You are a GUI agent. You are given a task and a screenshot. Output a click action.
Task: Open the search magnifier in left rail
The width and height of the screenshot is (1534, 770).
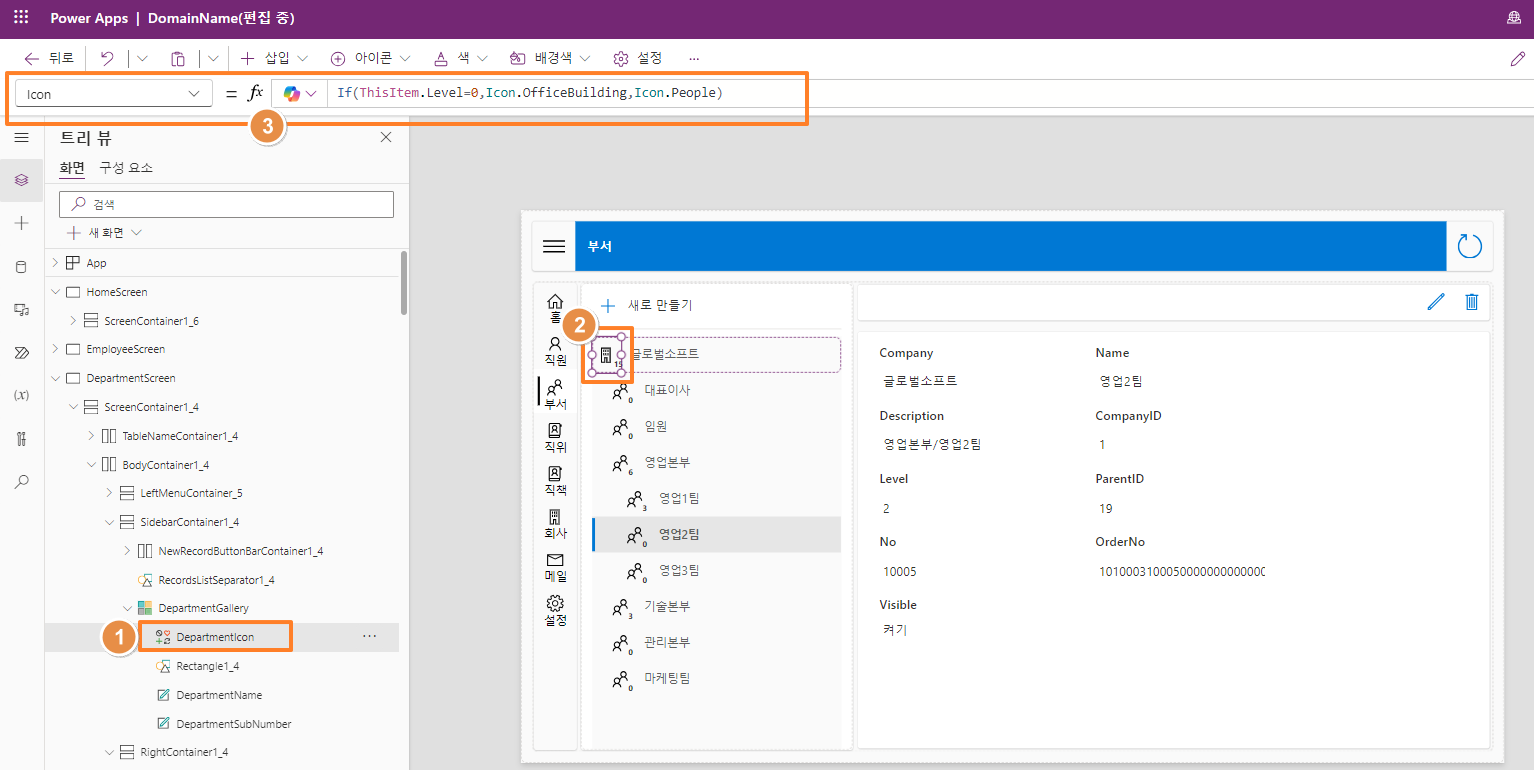21,481
